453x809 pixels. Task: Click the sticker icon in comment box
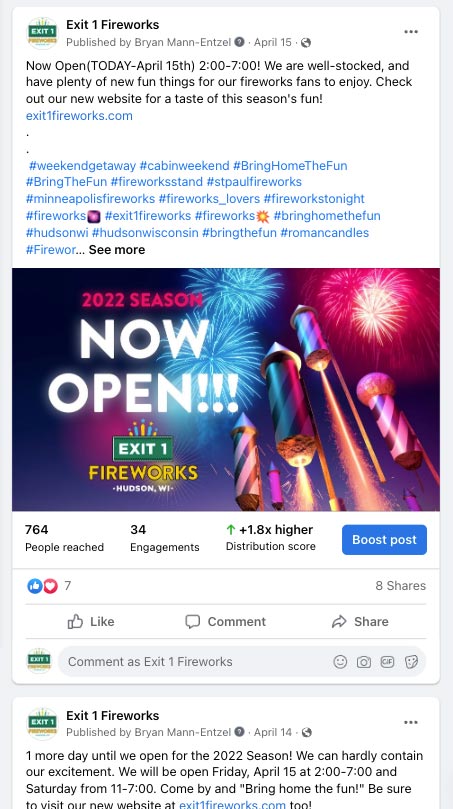coord(411,661)
